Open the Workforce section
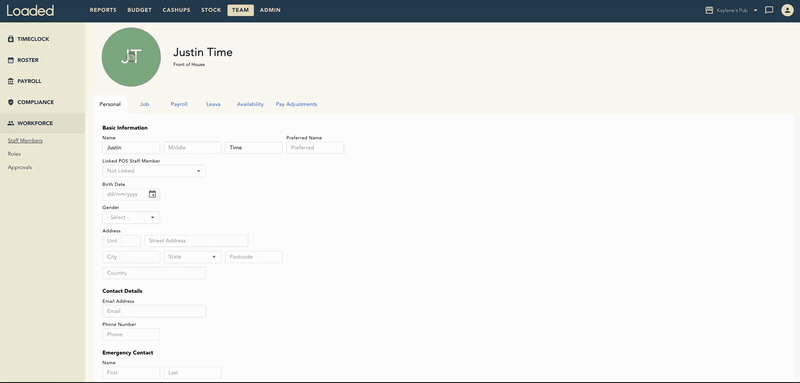 [42, 123]
